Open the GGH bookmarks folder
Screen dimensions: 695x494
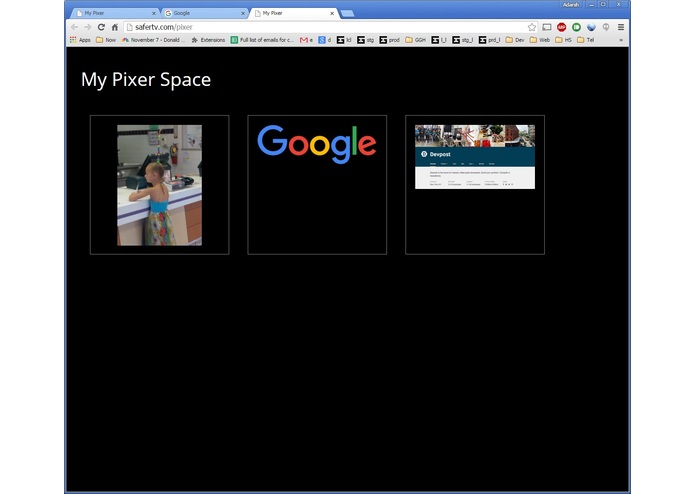coord(416,40)
